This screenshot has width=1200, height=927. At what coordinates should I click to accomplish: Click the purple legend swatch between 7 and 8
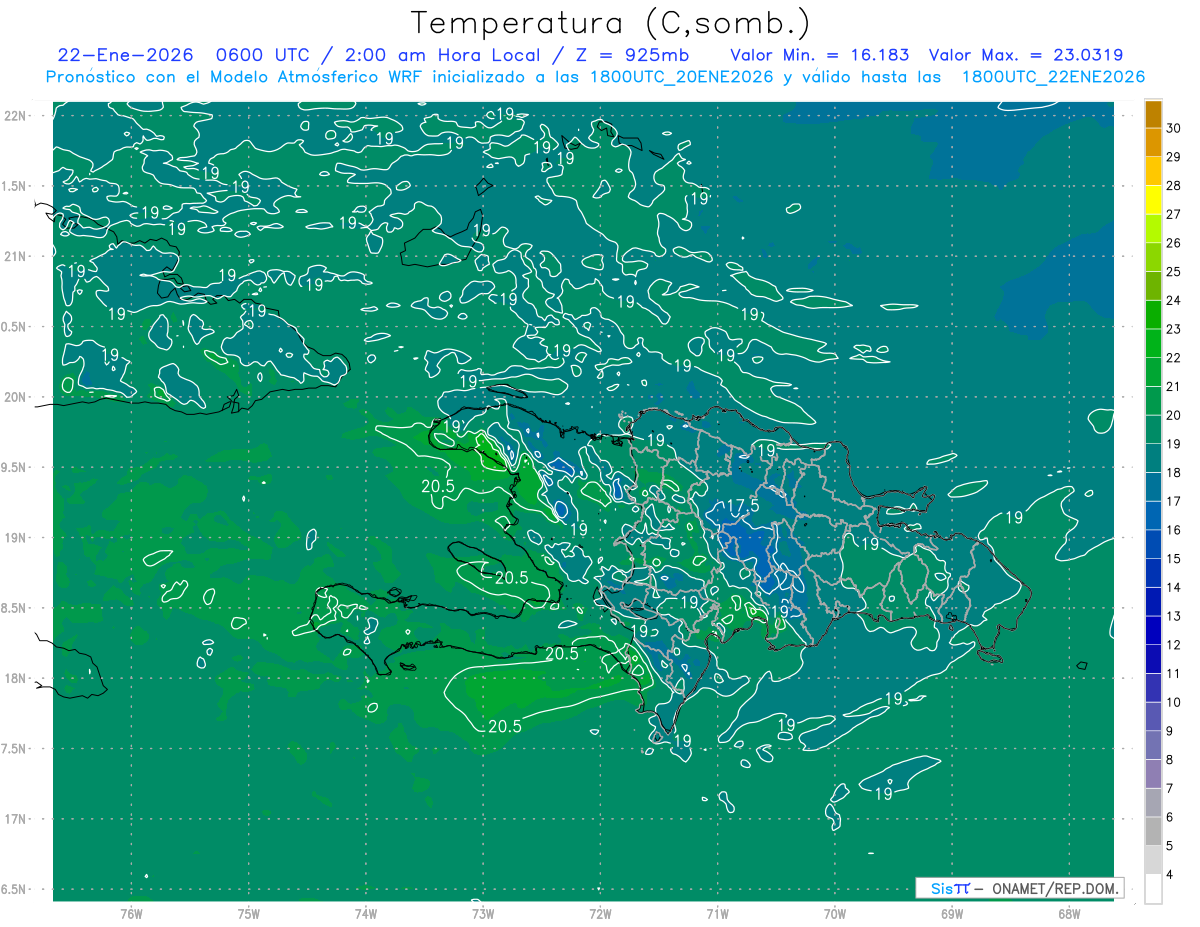coord(1153,774)
